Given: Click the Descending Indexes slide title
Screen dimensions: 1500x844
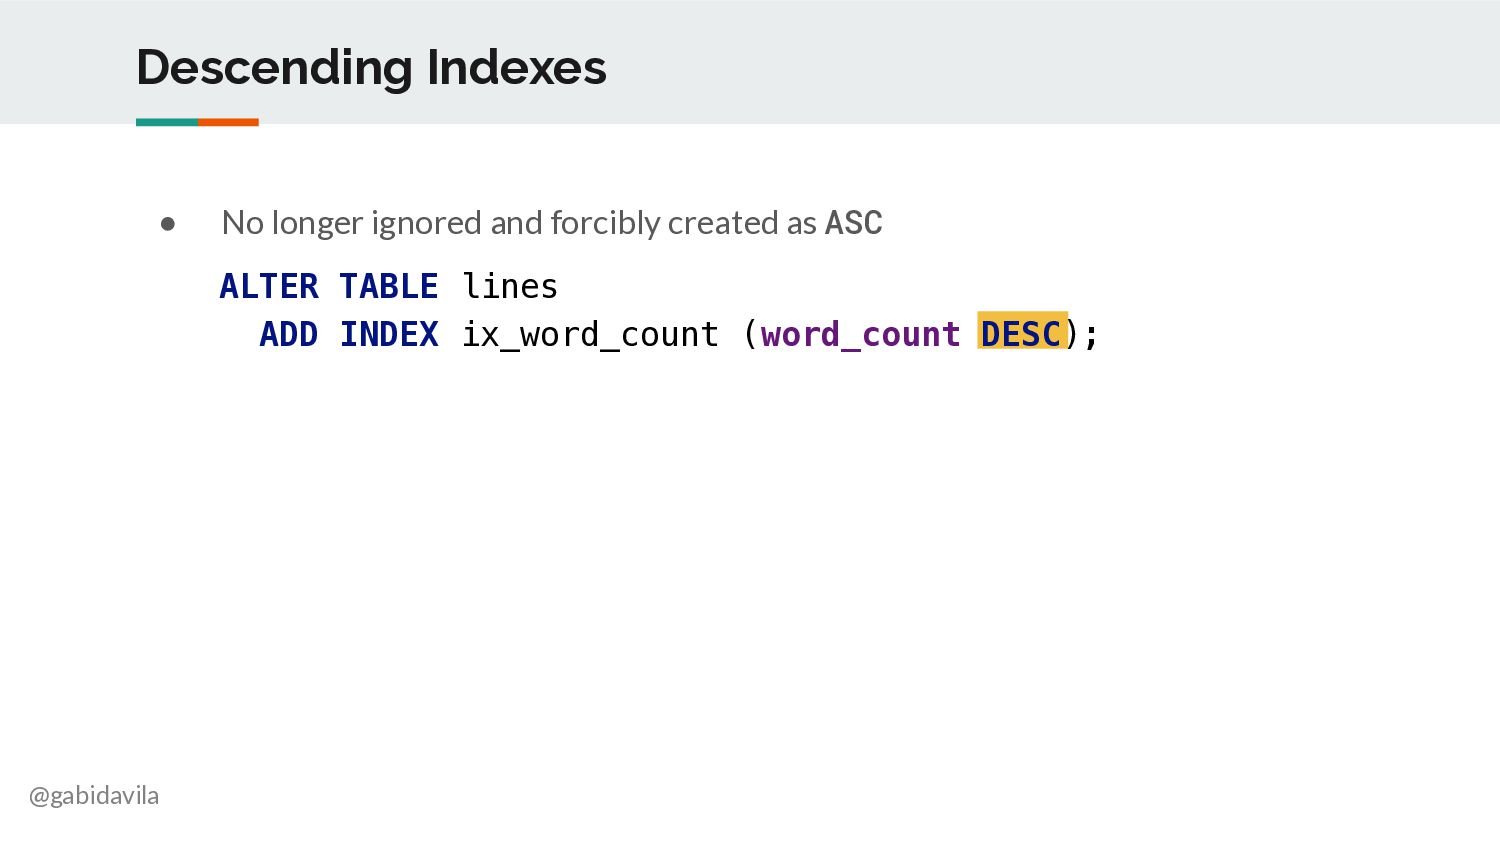Looking at the screenshot, I should [x=371, y=68].
